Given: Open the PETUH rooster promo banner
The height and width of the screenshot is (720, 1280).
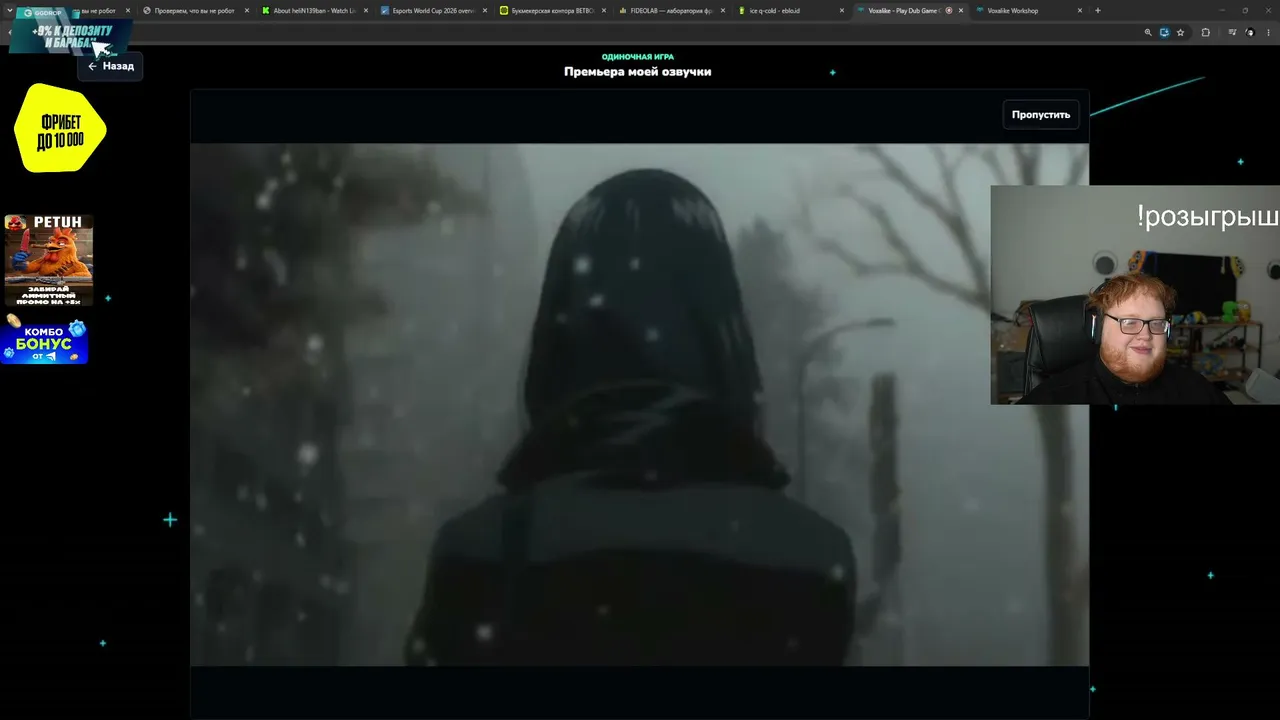Looking at the screenshot, I should 48,260.
